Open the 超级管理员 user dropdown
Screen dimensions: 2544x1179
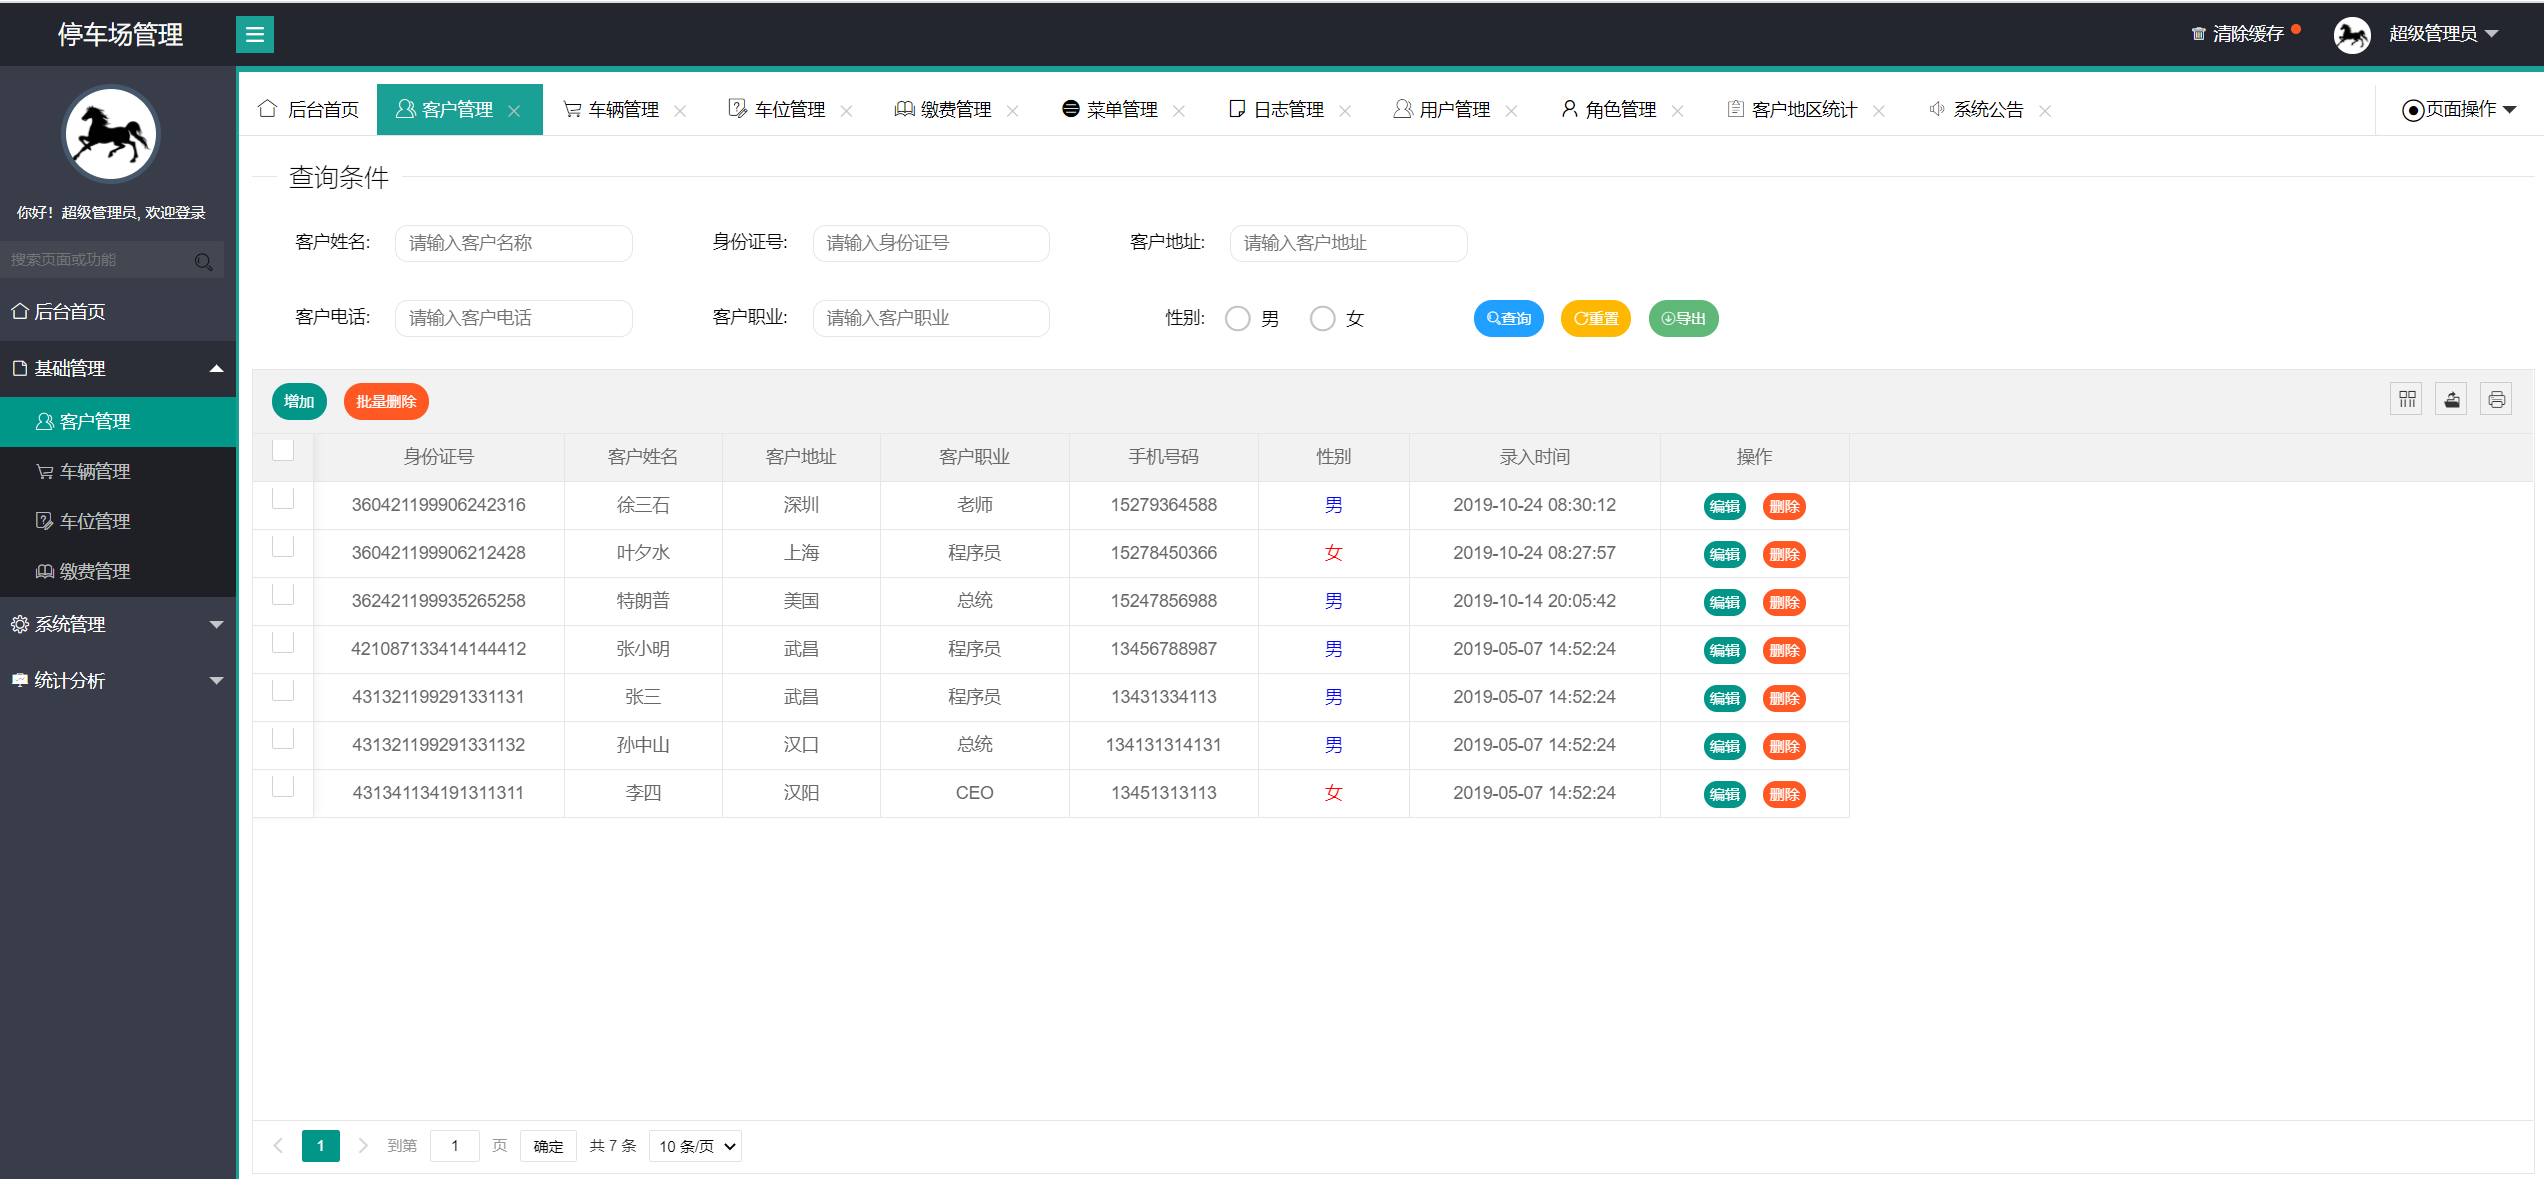pos(2444,34)
